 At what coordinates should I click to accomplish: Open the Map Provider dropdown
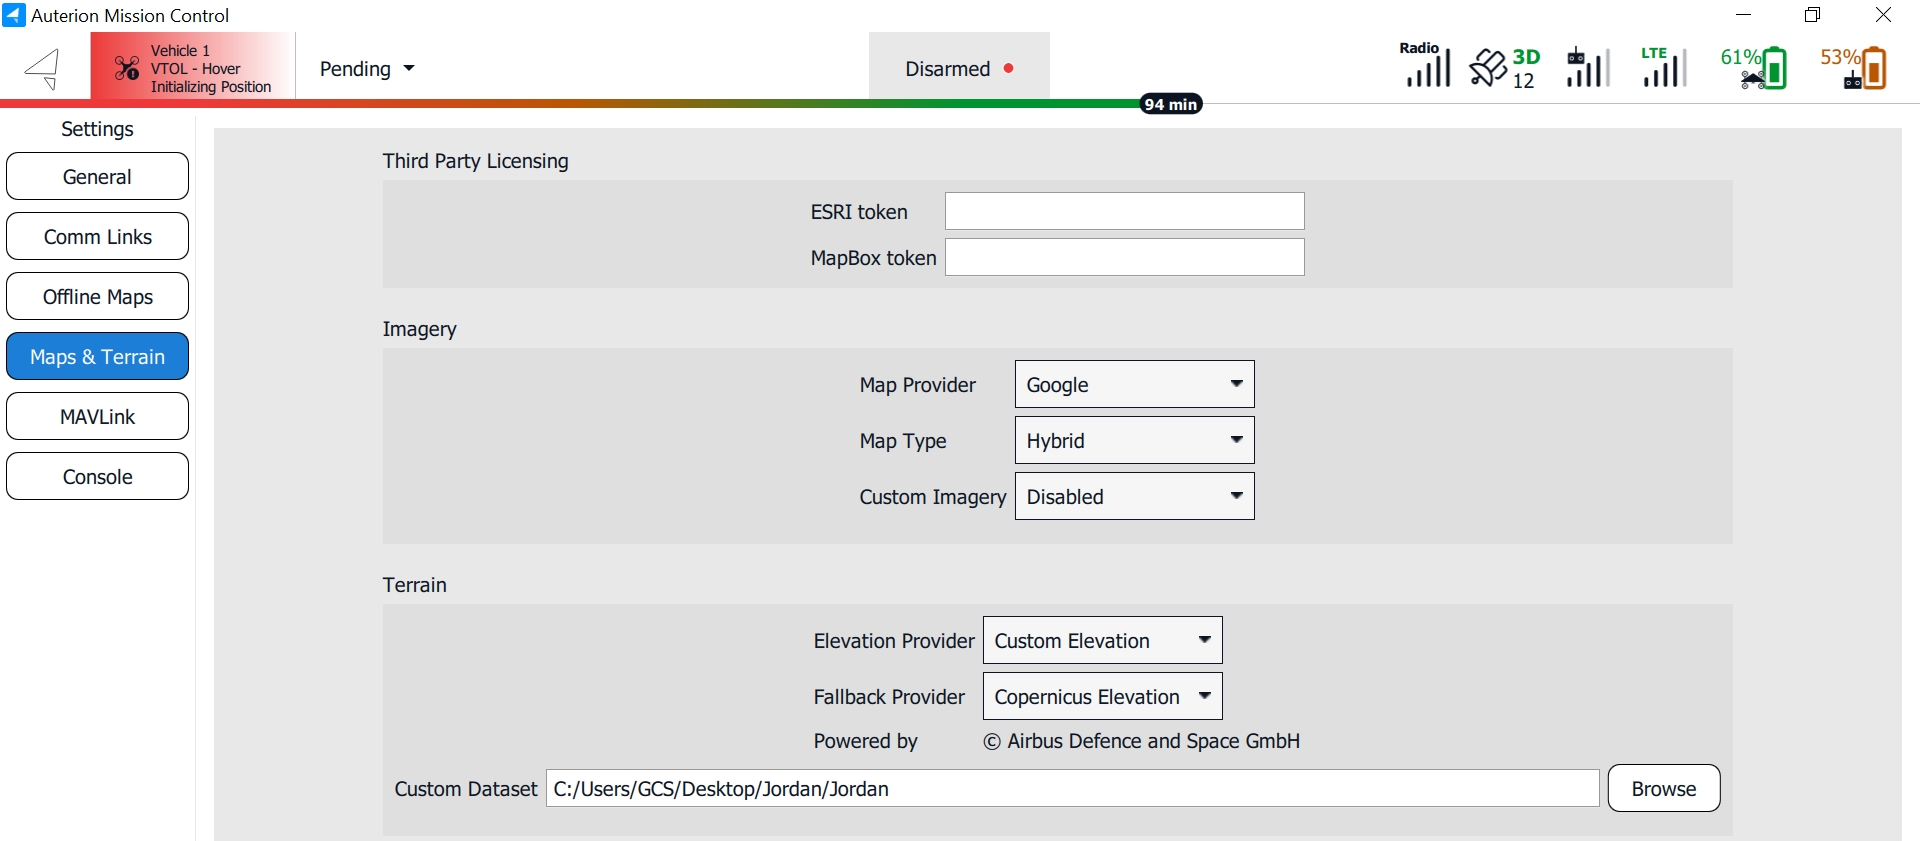tap(1134, 385)
